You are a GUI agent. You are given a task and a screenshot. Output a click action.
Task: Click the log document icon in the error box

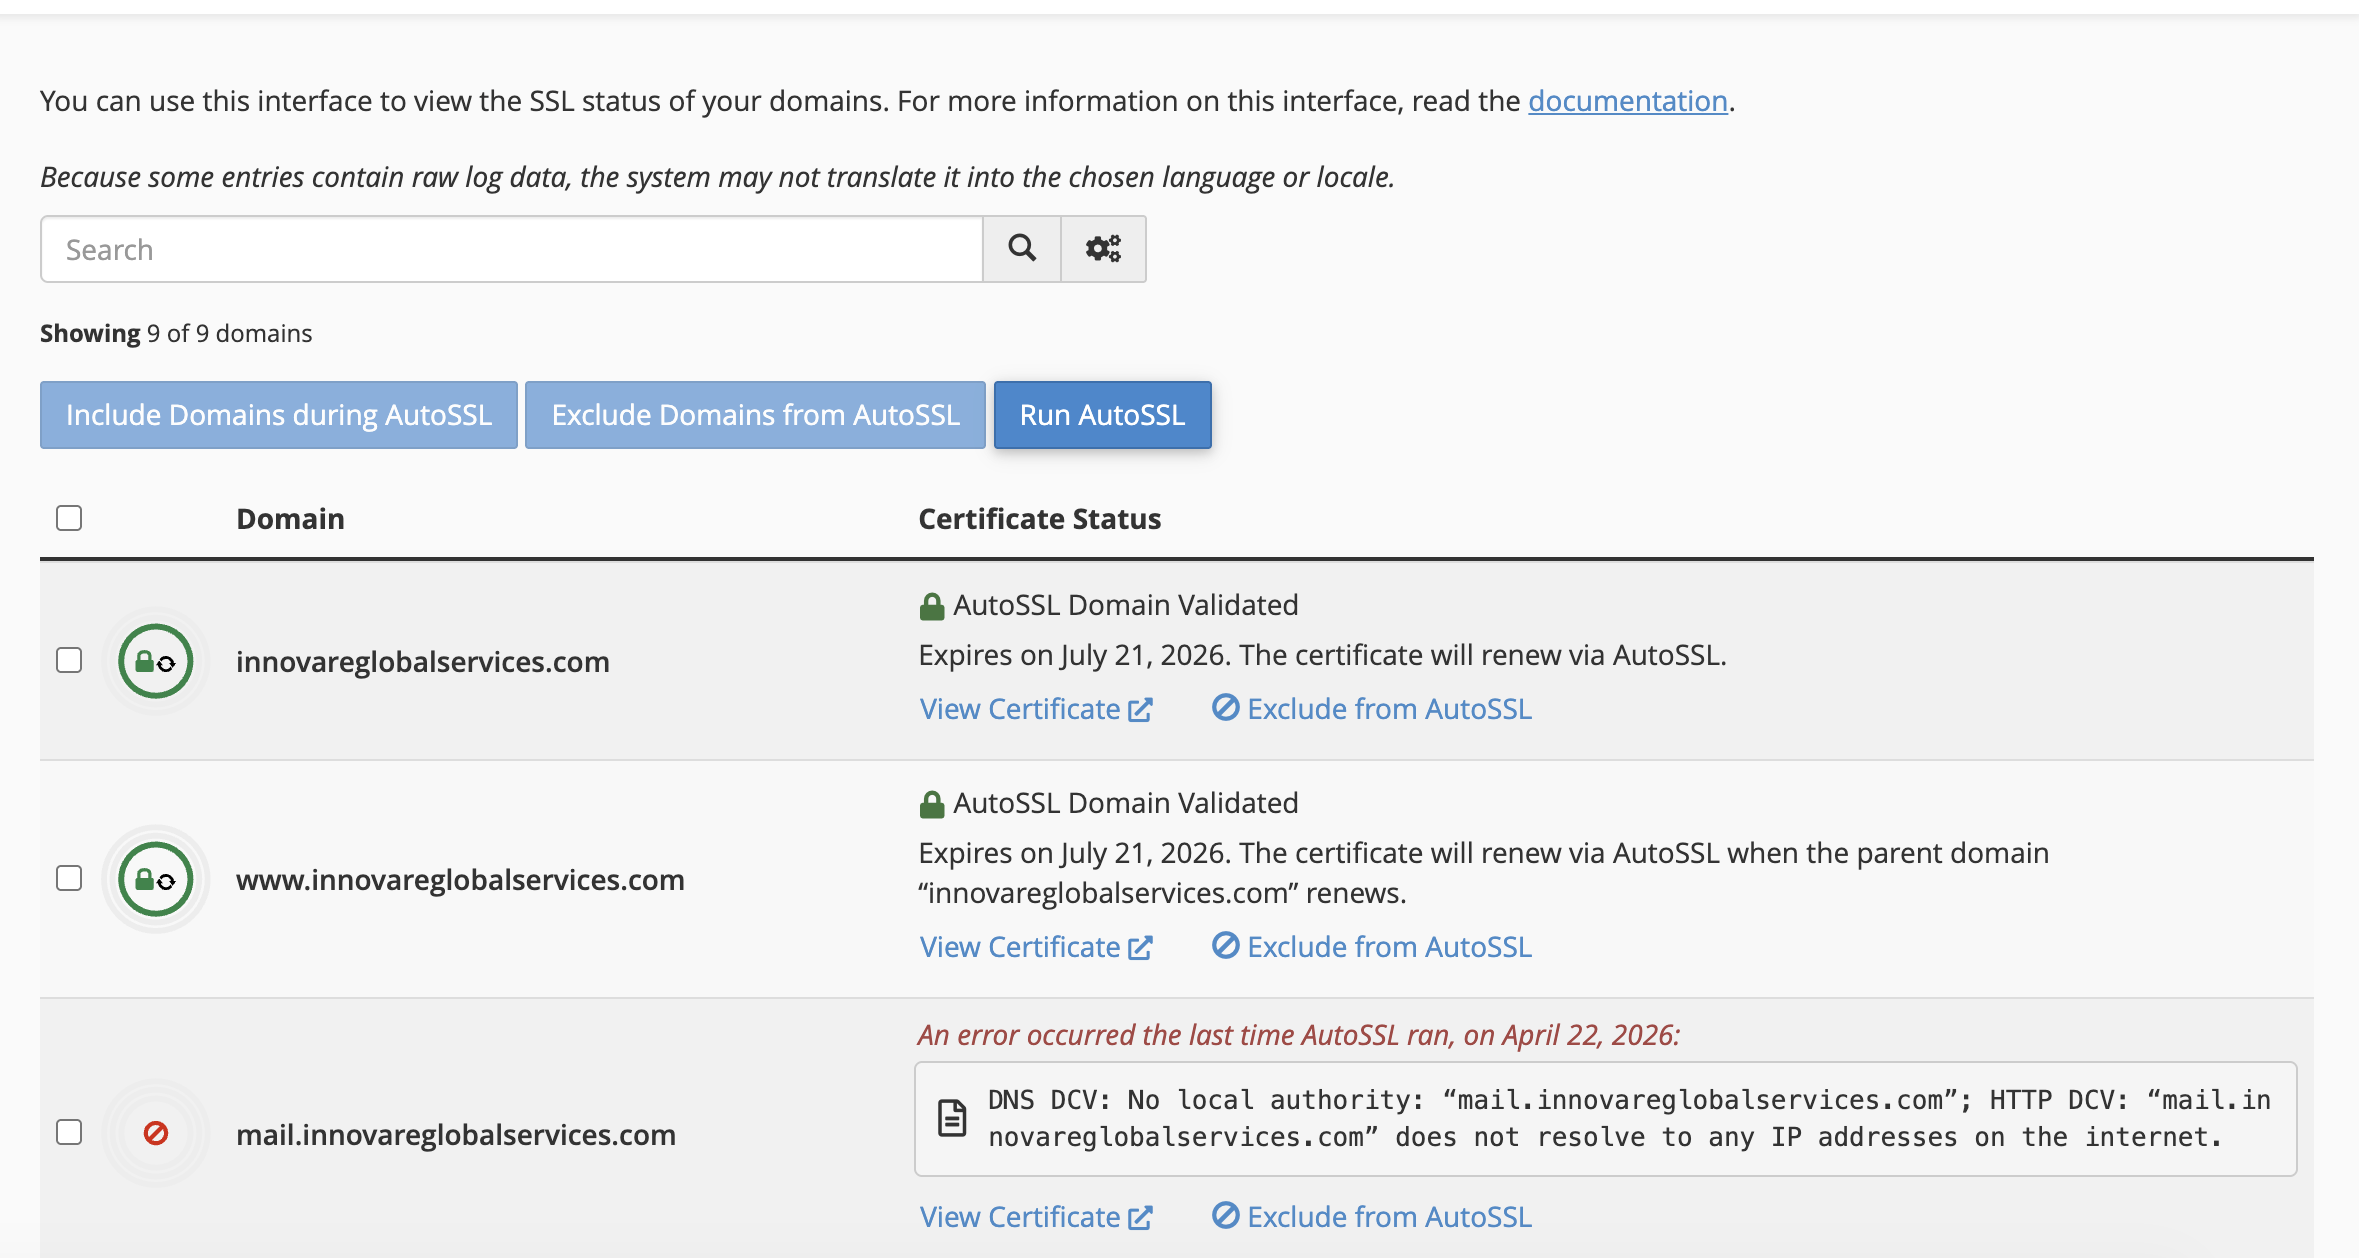952,1118
